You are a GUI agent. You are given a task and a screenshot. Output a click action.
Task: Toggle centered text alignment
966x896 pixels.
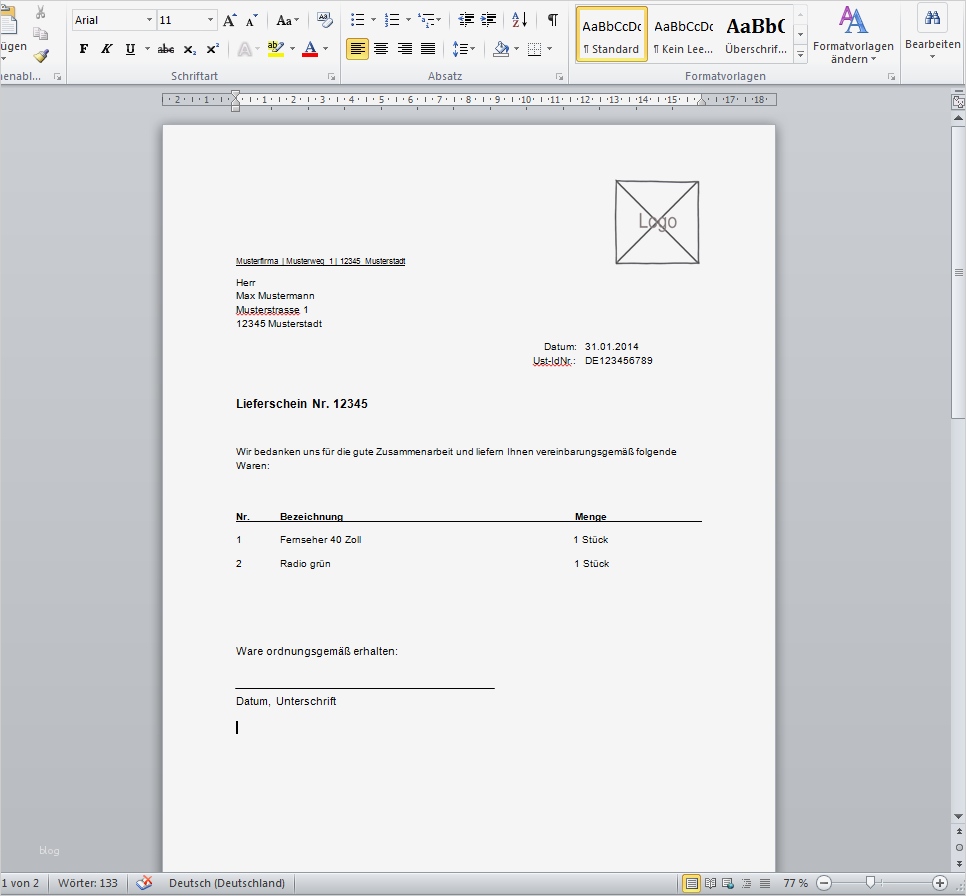381,48
